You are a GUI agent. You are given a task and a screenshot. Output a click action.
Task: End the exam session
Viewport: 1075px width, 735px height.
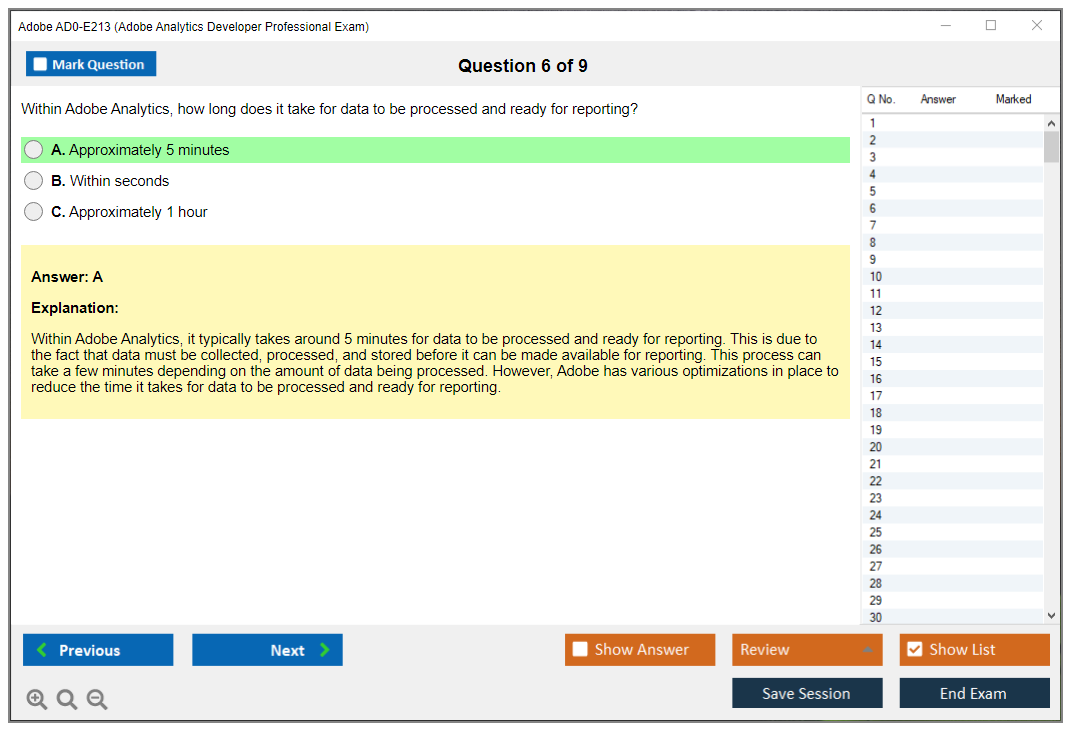[973, 693]
